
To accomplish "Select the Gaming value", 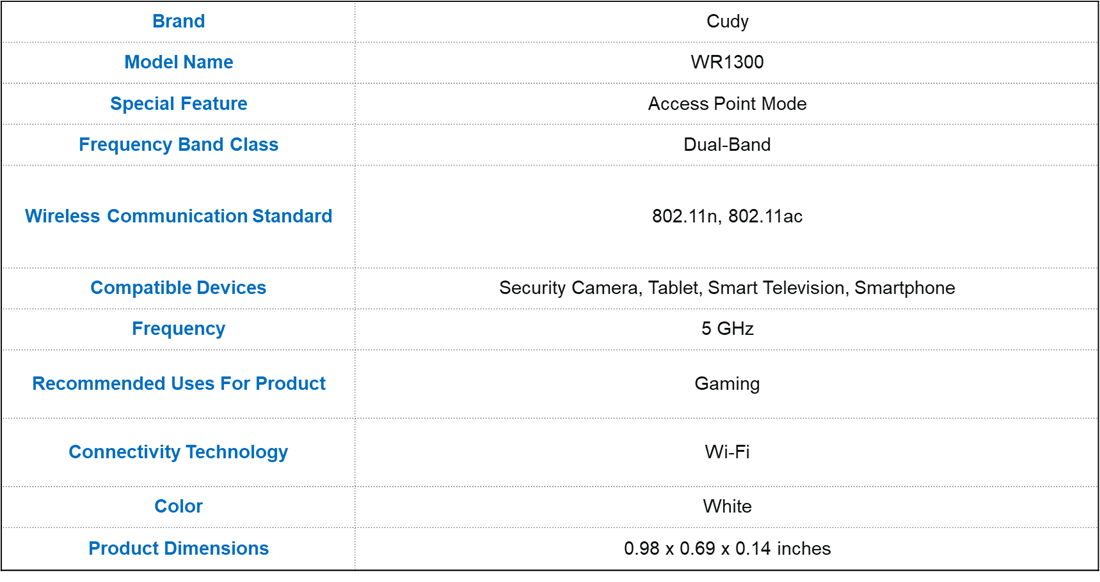I will 727,384.
